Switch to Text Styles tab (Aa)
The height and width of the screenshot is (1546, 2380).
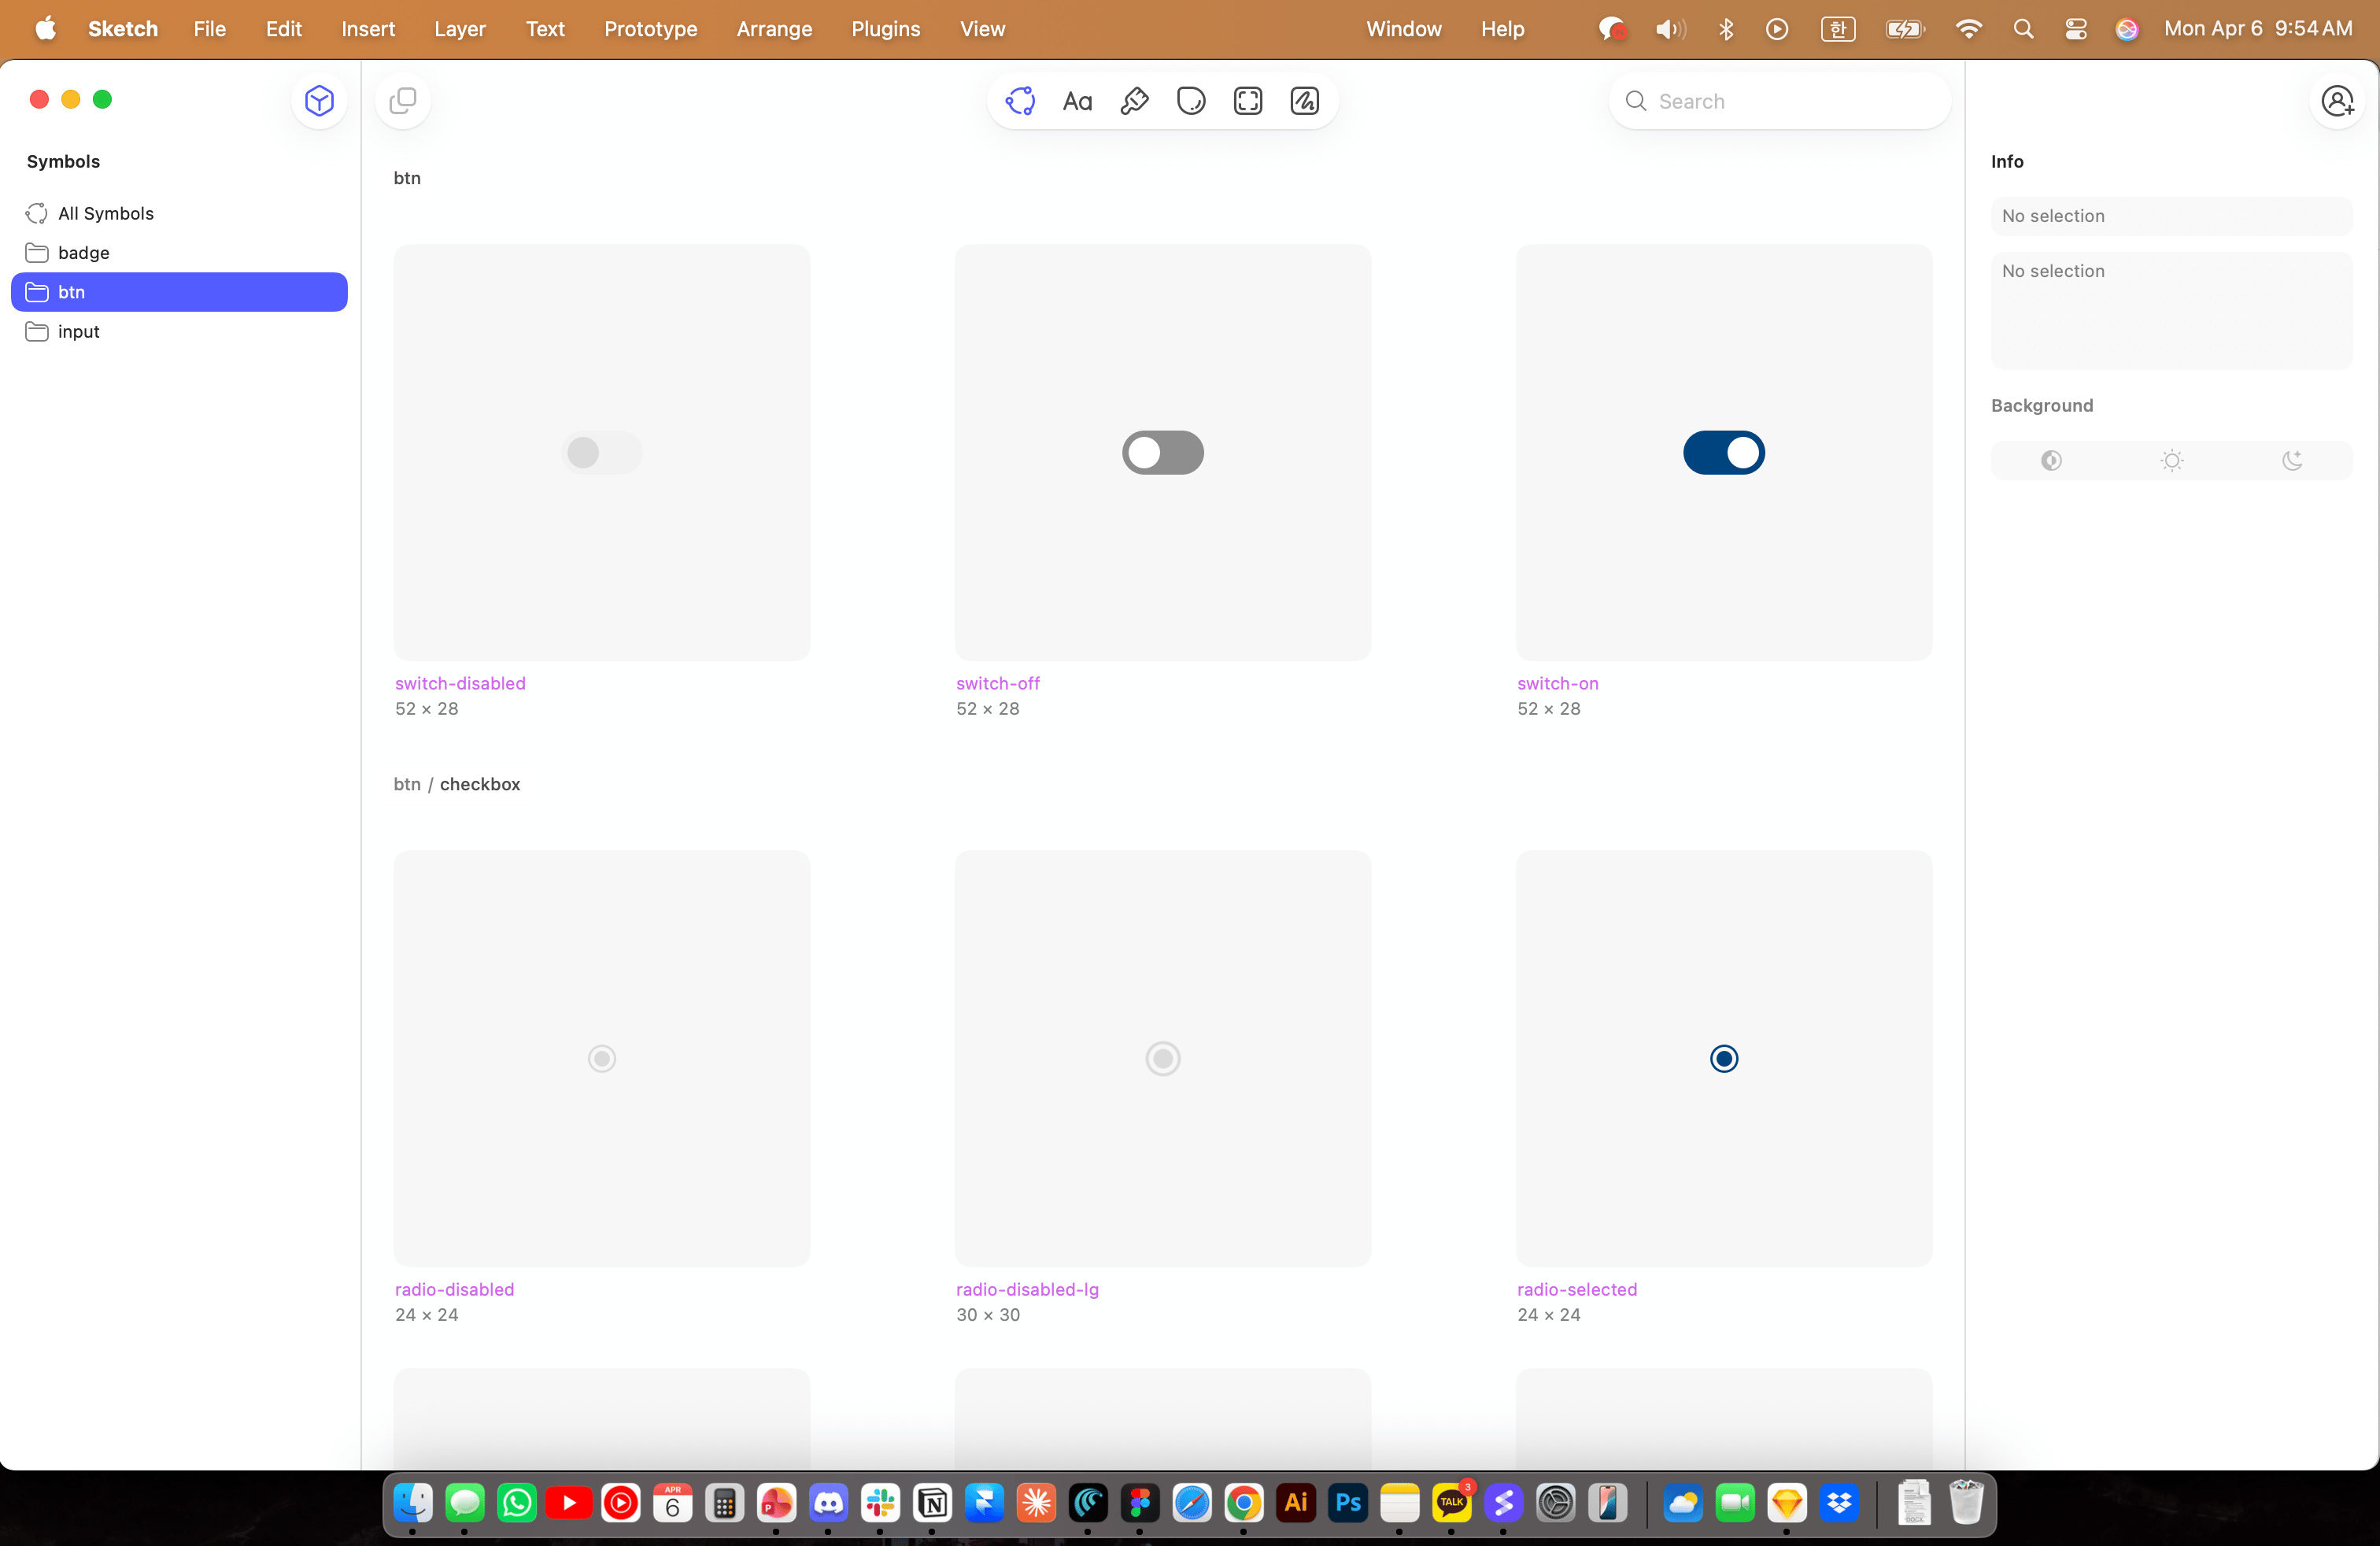point(1077,101)
